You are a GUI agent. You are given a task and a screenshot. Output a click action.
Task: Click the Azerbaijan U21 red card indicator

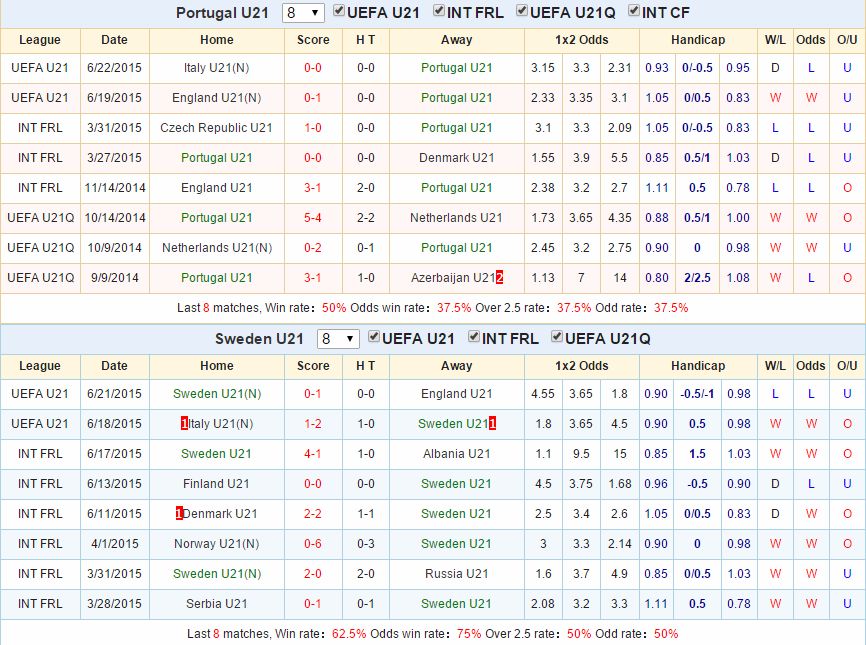click(499, 278)
